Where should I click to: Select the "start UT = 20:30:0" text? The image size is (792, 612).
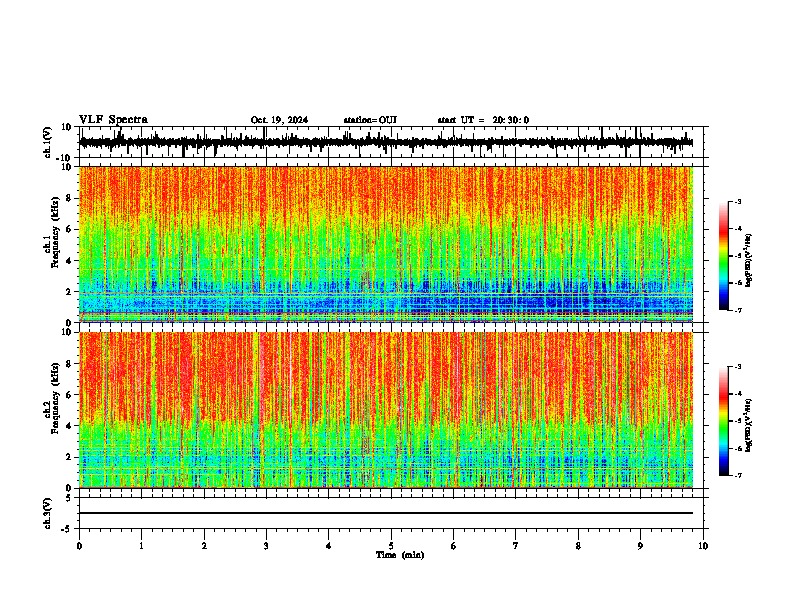(x=483, y=120)
